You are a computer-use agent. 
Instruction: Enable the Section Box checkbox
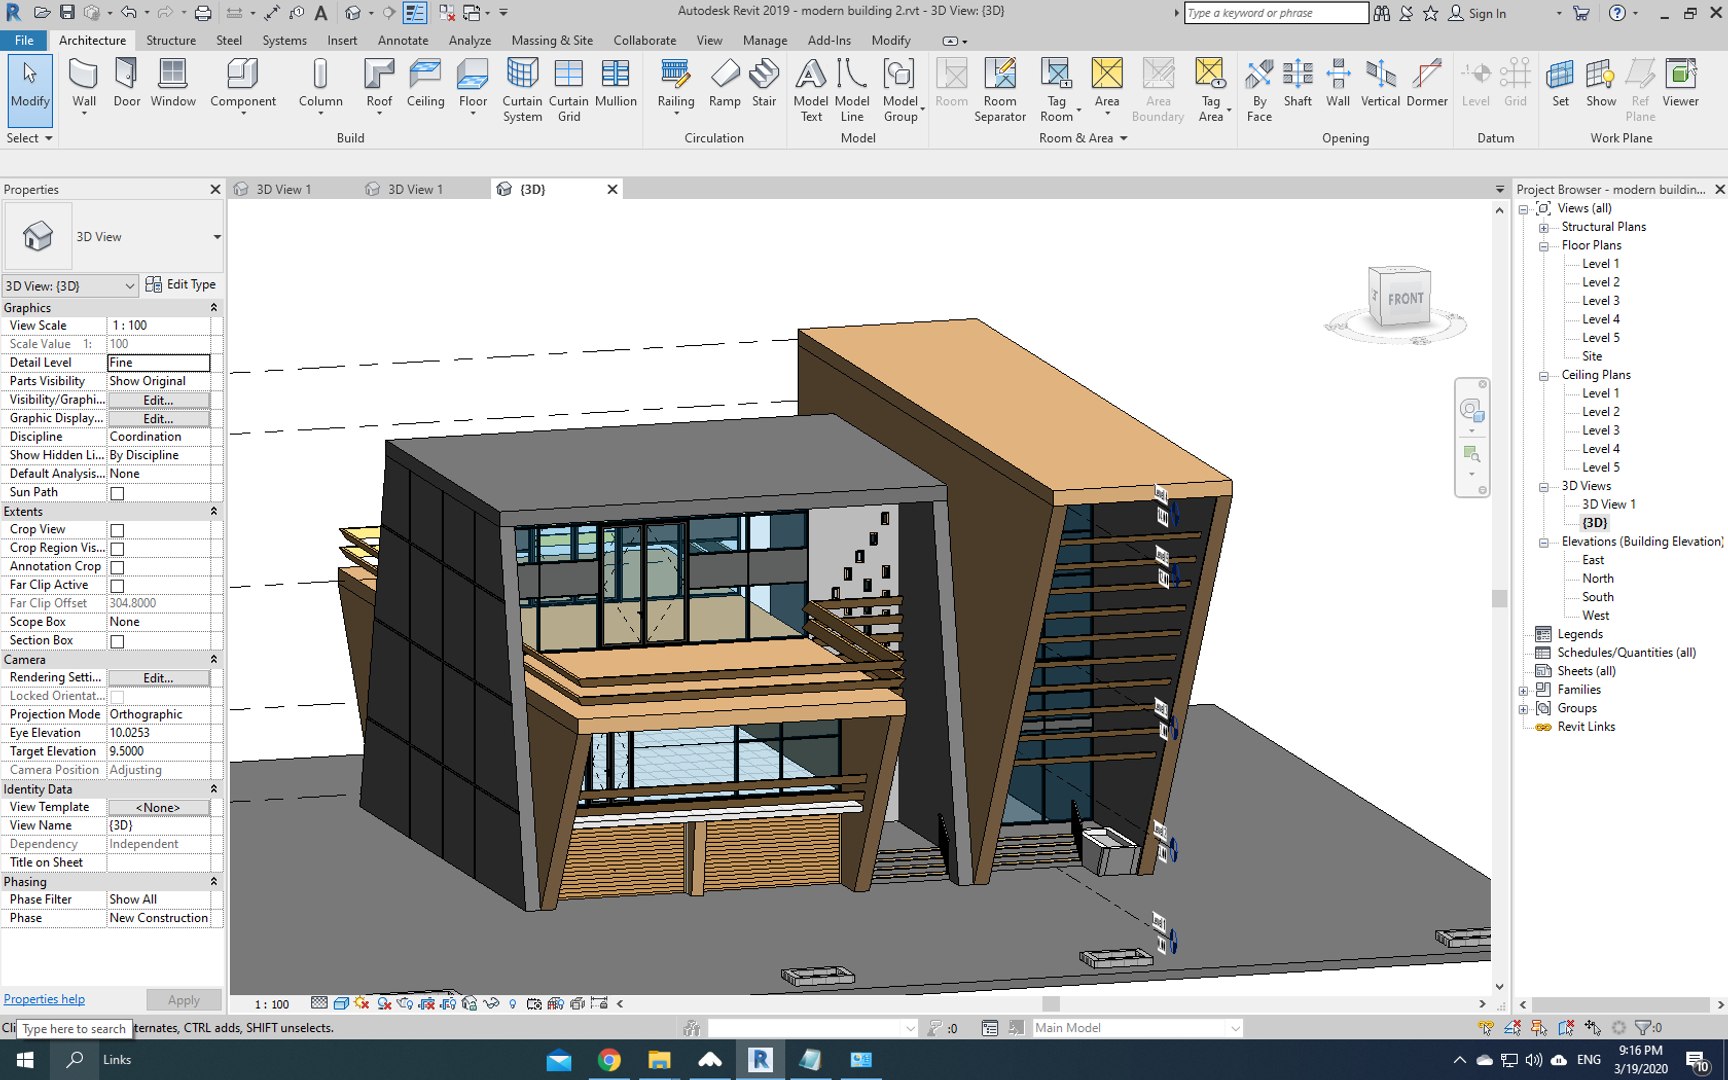point(117,641)
